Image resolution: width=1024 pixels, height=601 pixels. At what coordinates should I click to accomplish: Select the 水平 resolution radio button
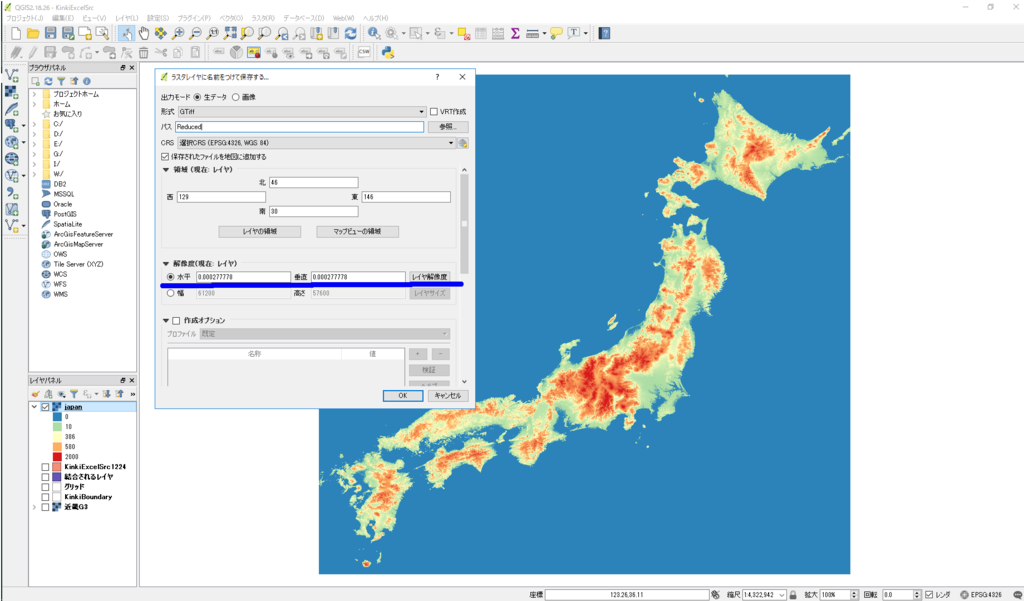(170, 277)
